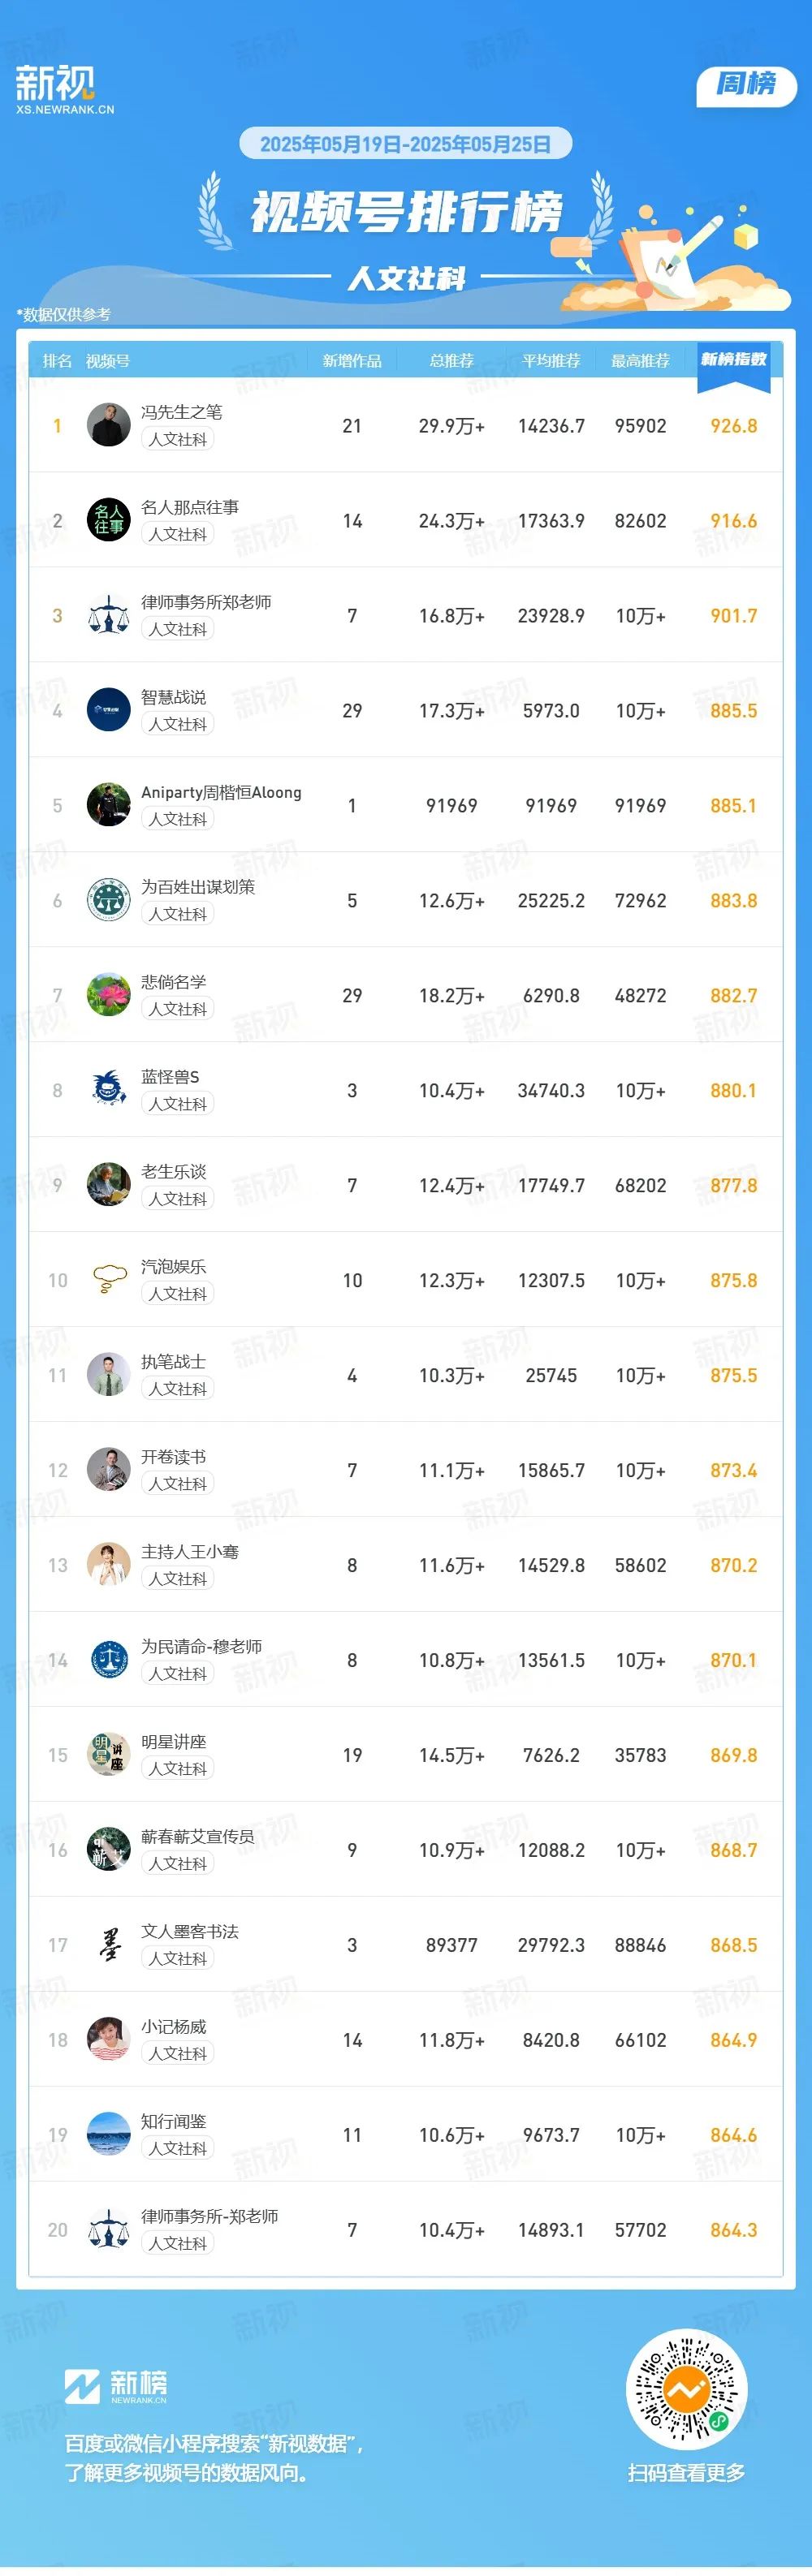This screenshot has width=812, height=2576.
Task: Click the 智慧战说 profile avatar
Action: click(108, 710)
